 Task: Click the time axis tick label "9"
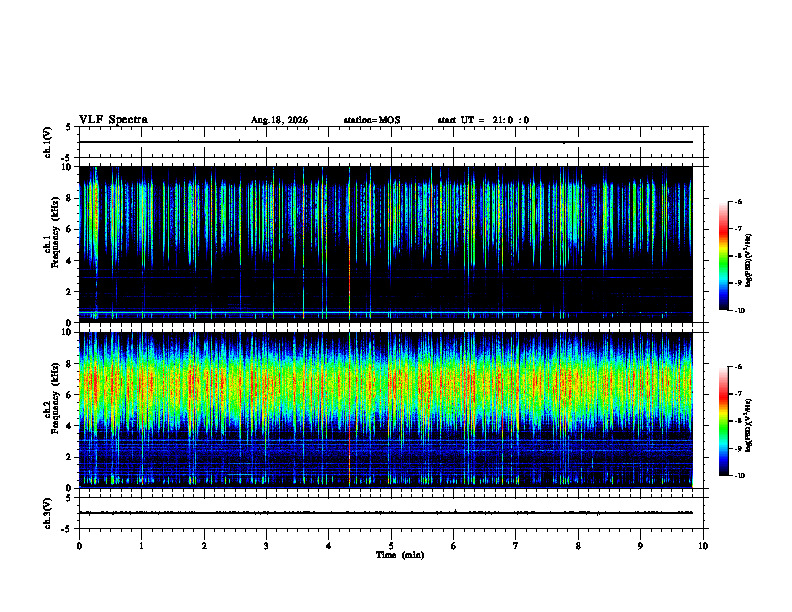coord(640,546)
